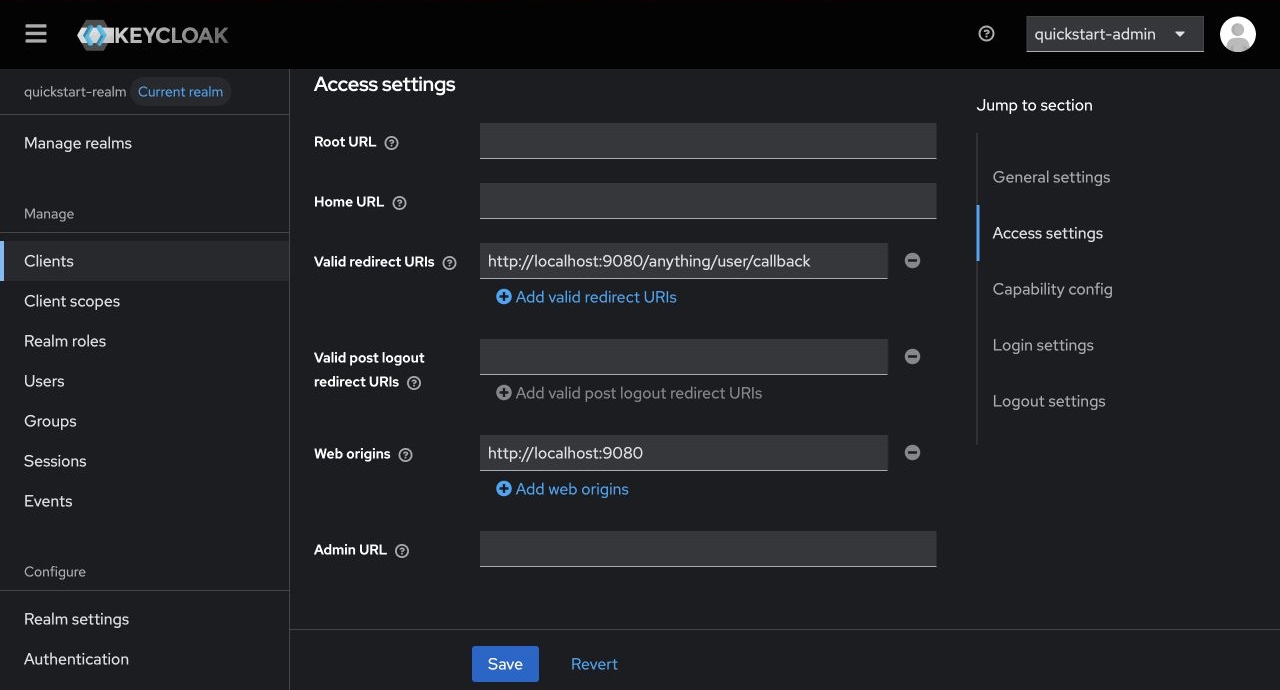The height and width of the screenshot is (690, 1280).
Task: Open the quickstart-admin user dropdown
Action: pos(1114,34)
